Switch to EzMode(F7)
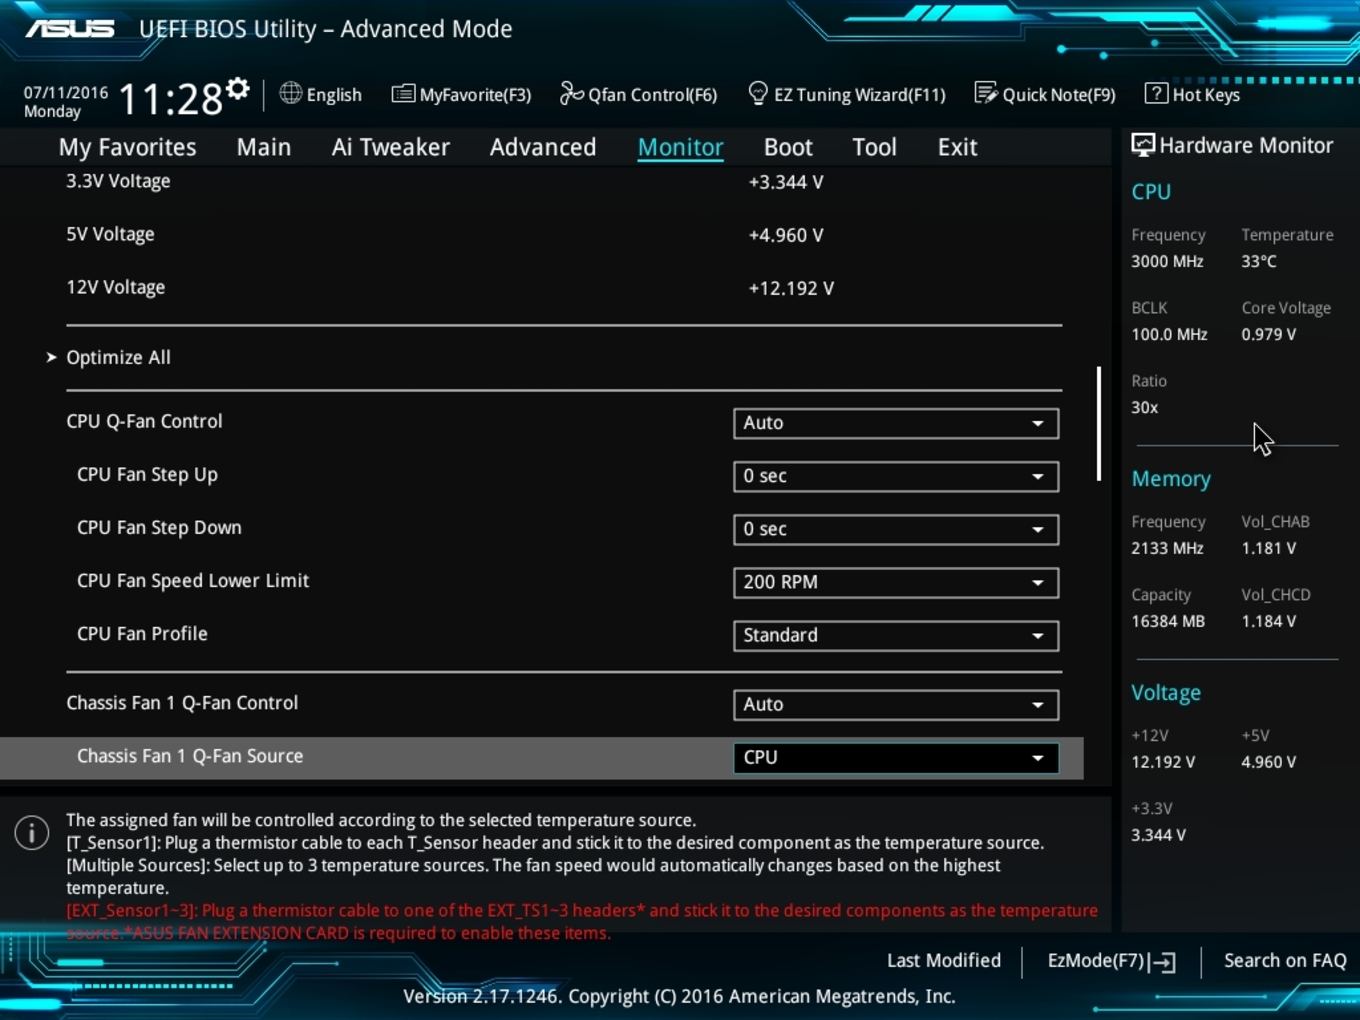1360x1020 pixels. 1111,961
